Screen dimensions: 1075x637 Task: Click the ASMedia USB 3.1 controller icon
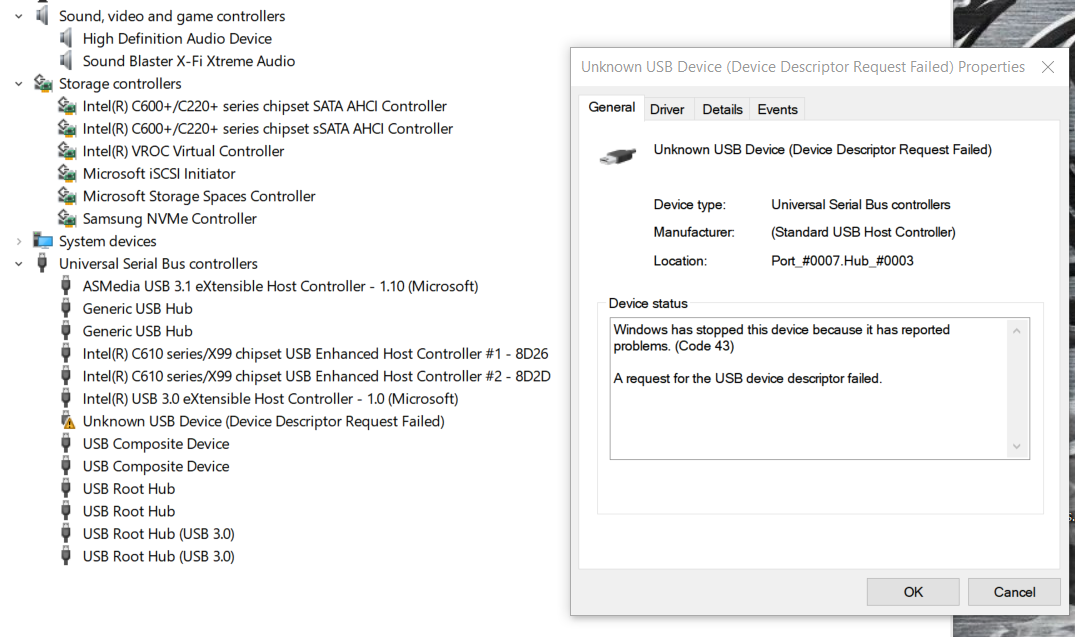[66, 286]
